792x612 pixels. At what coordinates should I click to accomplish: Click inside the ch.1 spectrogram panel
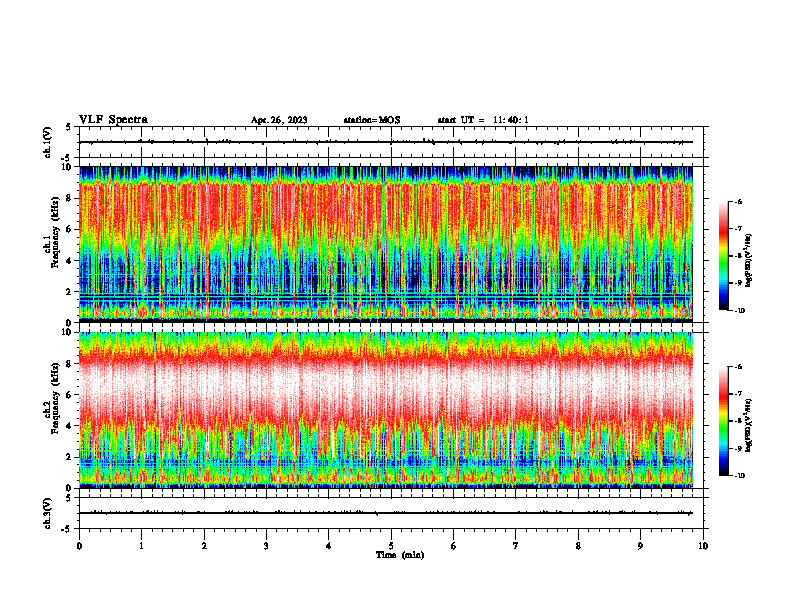coord(386,244)
